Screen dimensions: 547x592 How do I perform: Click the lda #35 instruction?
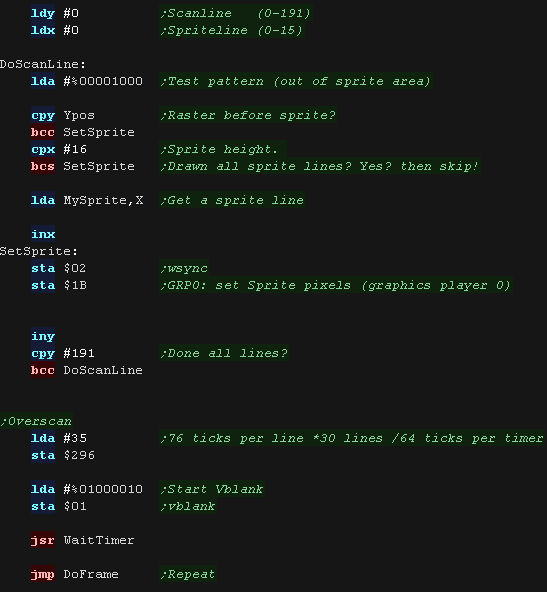tap(59, 438)
